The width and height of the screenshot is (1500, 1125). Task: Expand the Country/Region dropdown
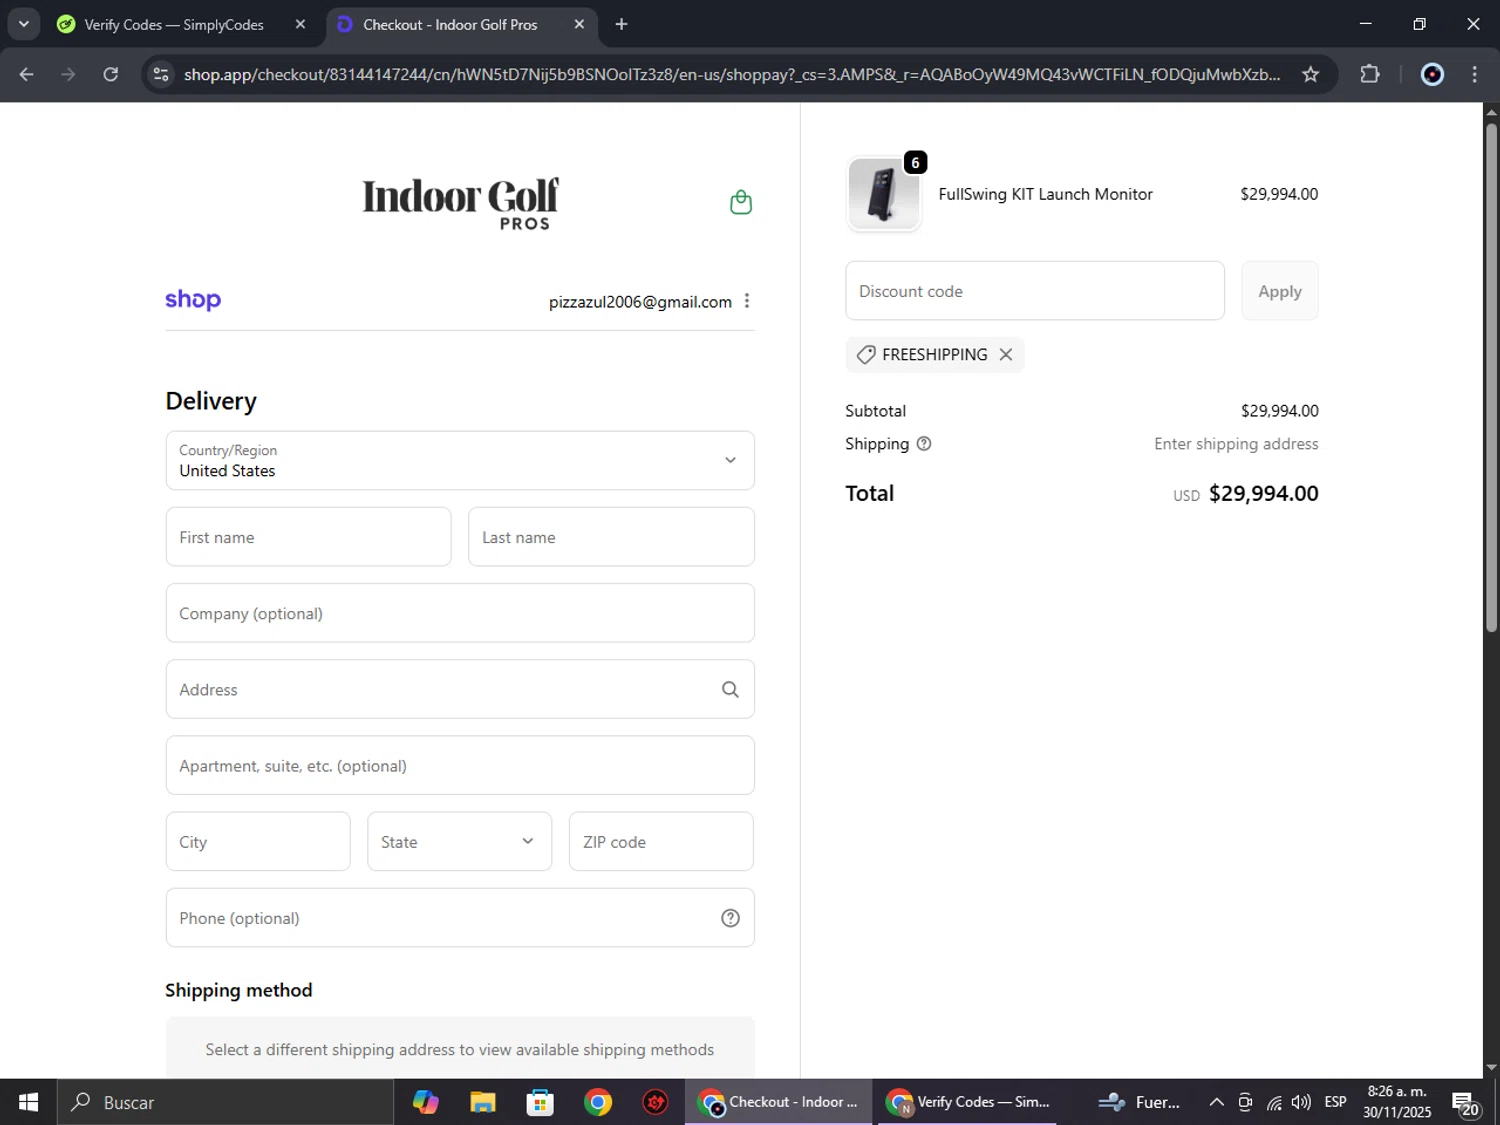pos(460,460)
